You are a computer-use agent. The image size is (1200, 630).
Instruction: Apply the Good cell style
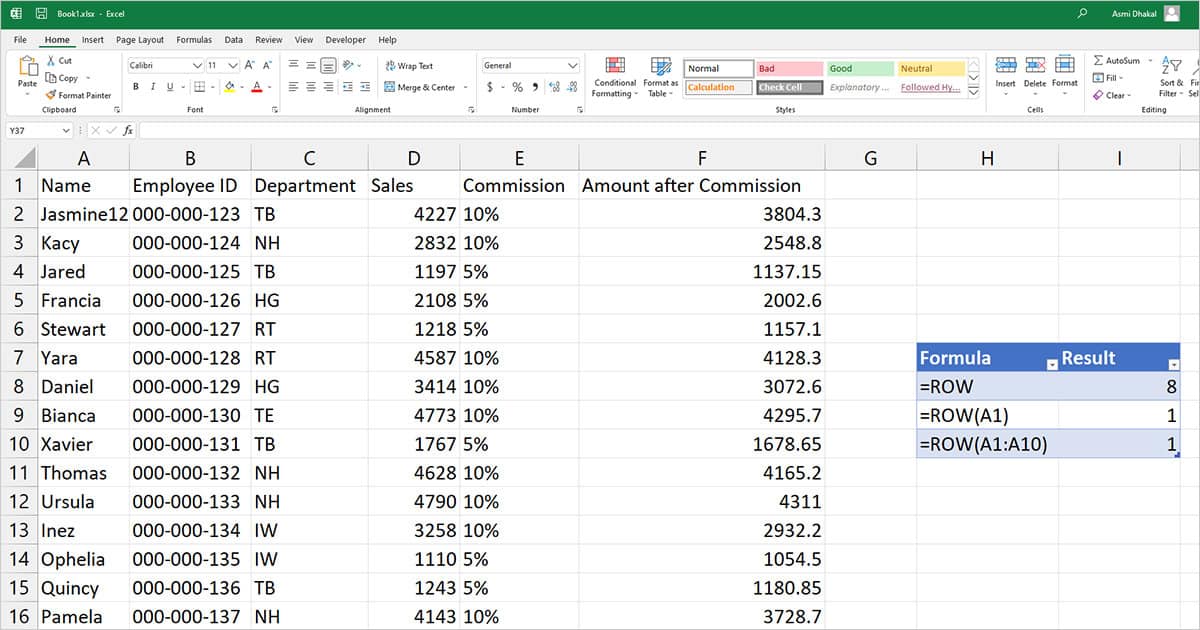coord(858,68)
